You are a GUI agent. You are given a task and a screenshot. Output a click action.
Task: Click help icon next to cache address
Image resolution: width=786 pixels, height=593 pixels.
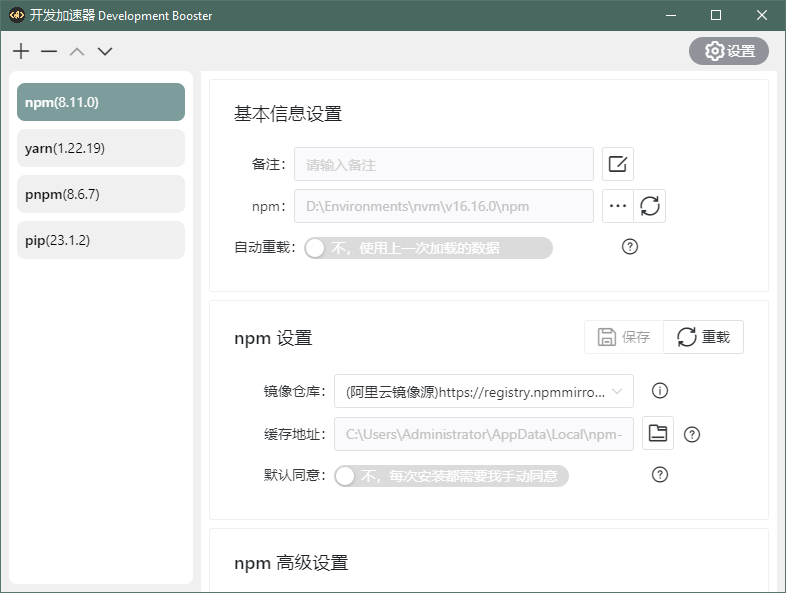(x=691, y=434)
